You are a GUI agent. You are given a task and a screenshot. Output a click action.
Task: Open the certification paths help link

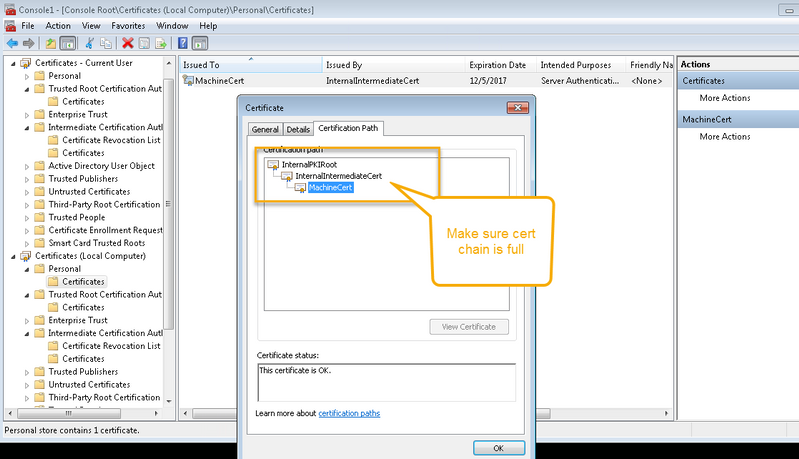[349, 413]
